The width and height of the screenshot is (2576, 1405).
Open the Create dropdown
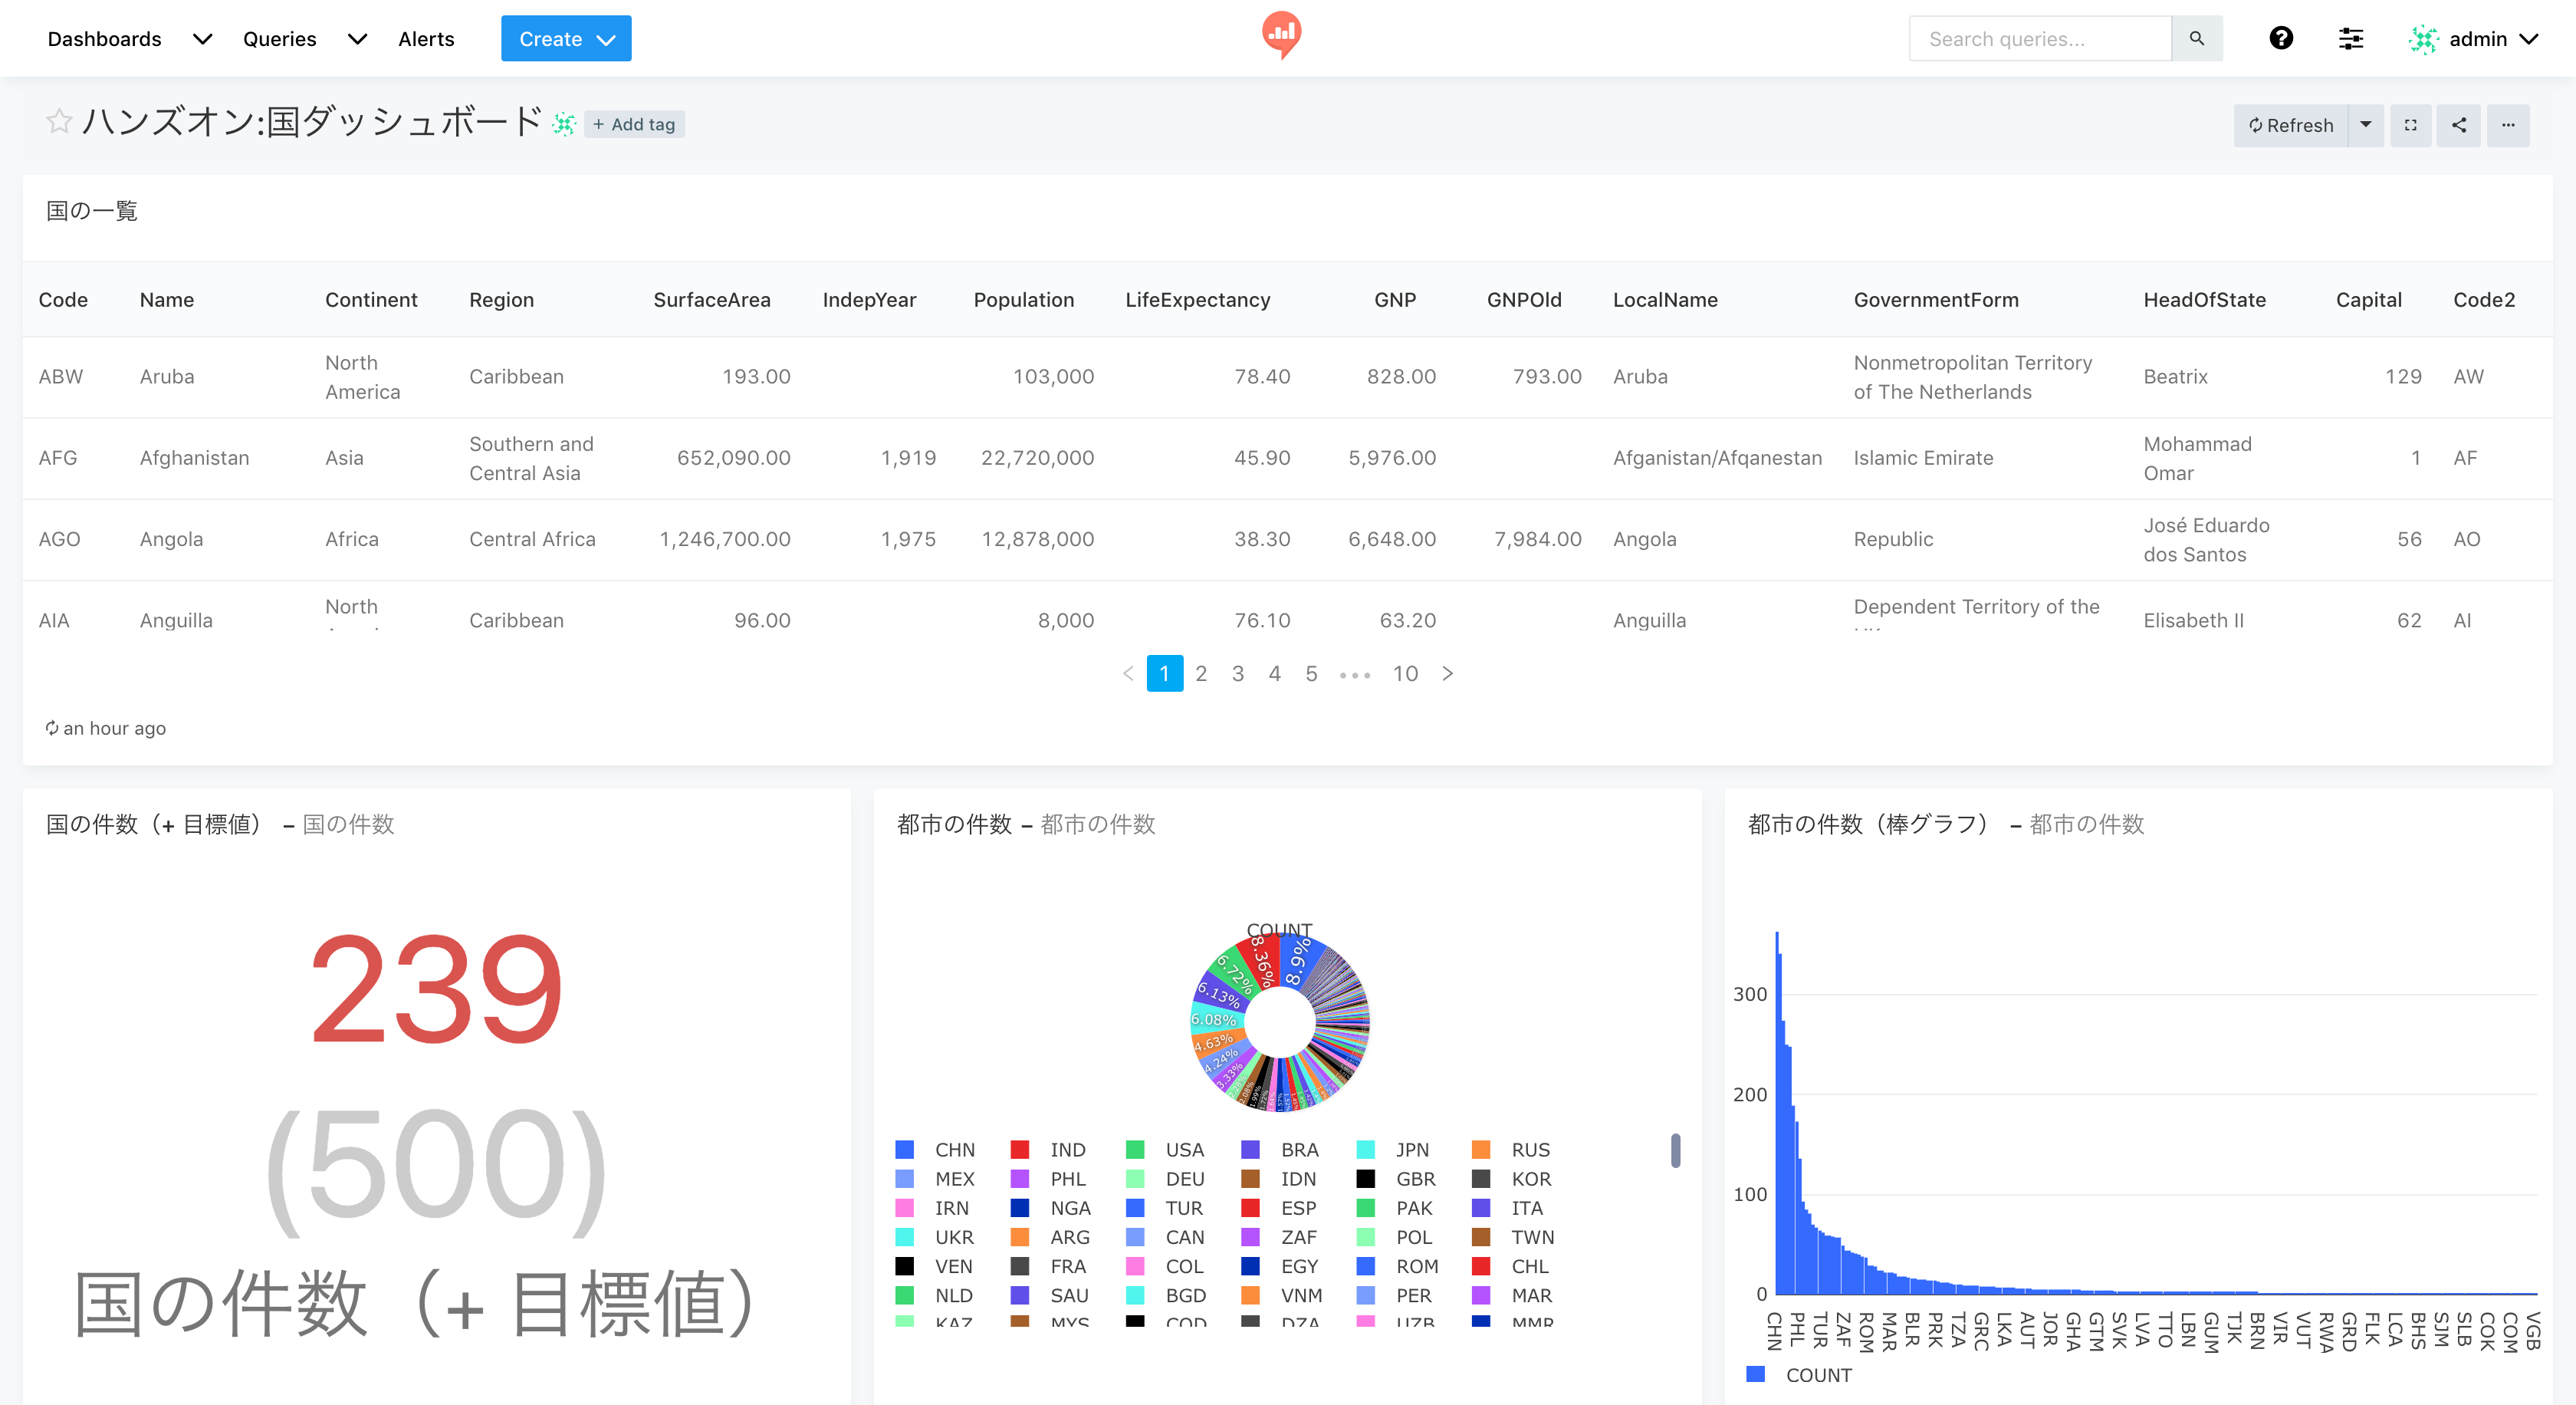[566, 39]
